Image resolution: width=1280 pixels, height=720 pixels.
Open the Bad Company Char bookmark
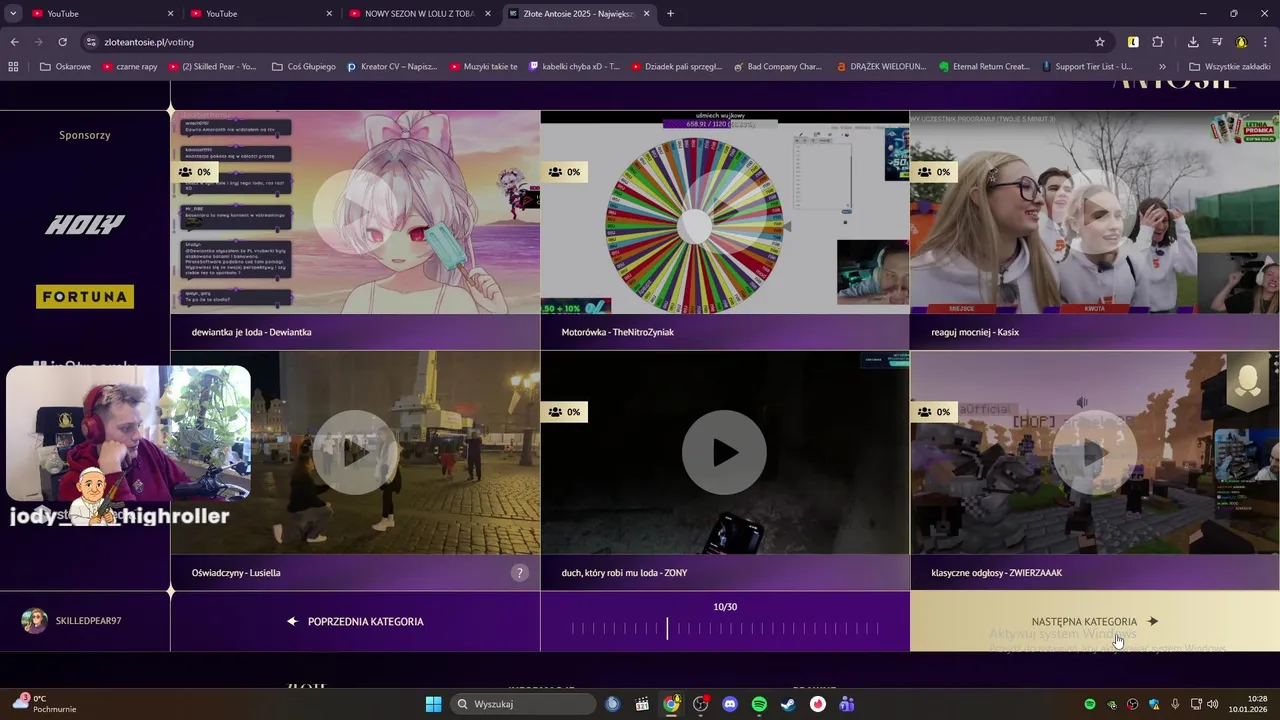778,67
